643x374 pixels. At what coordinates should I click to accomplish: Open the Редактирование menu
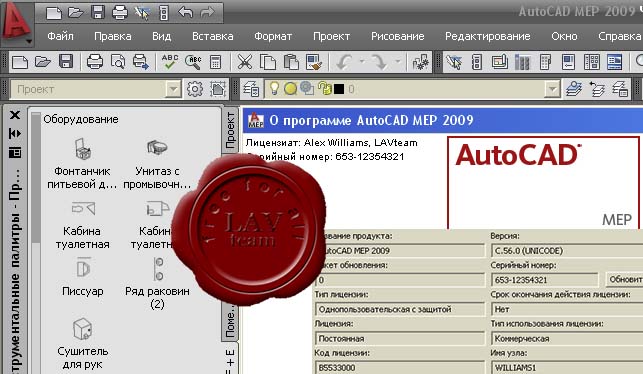tap(488, 36)
